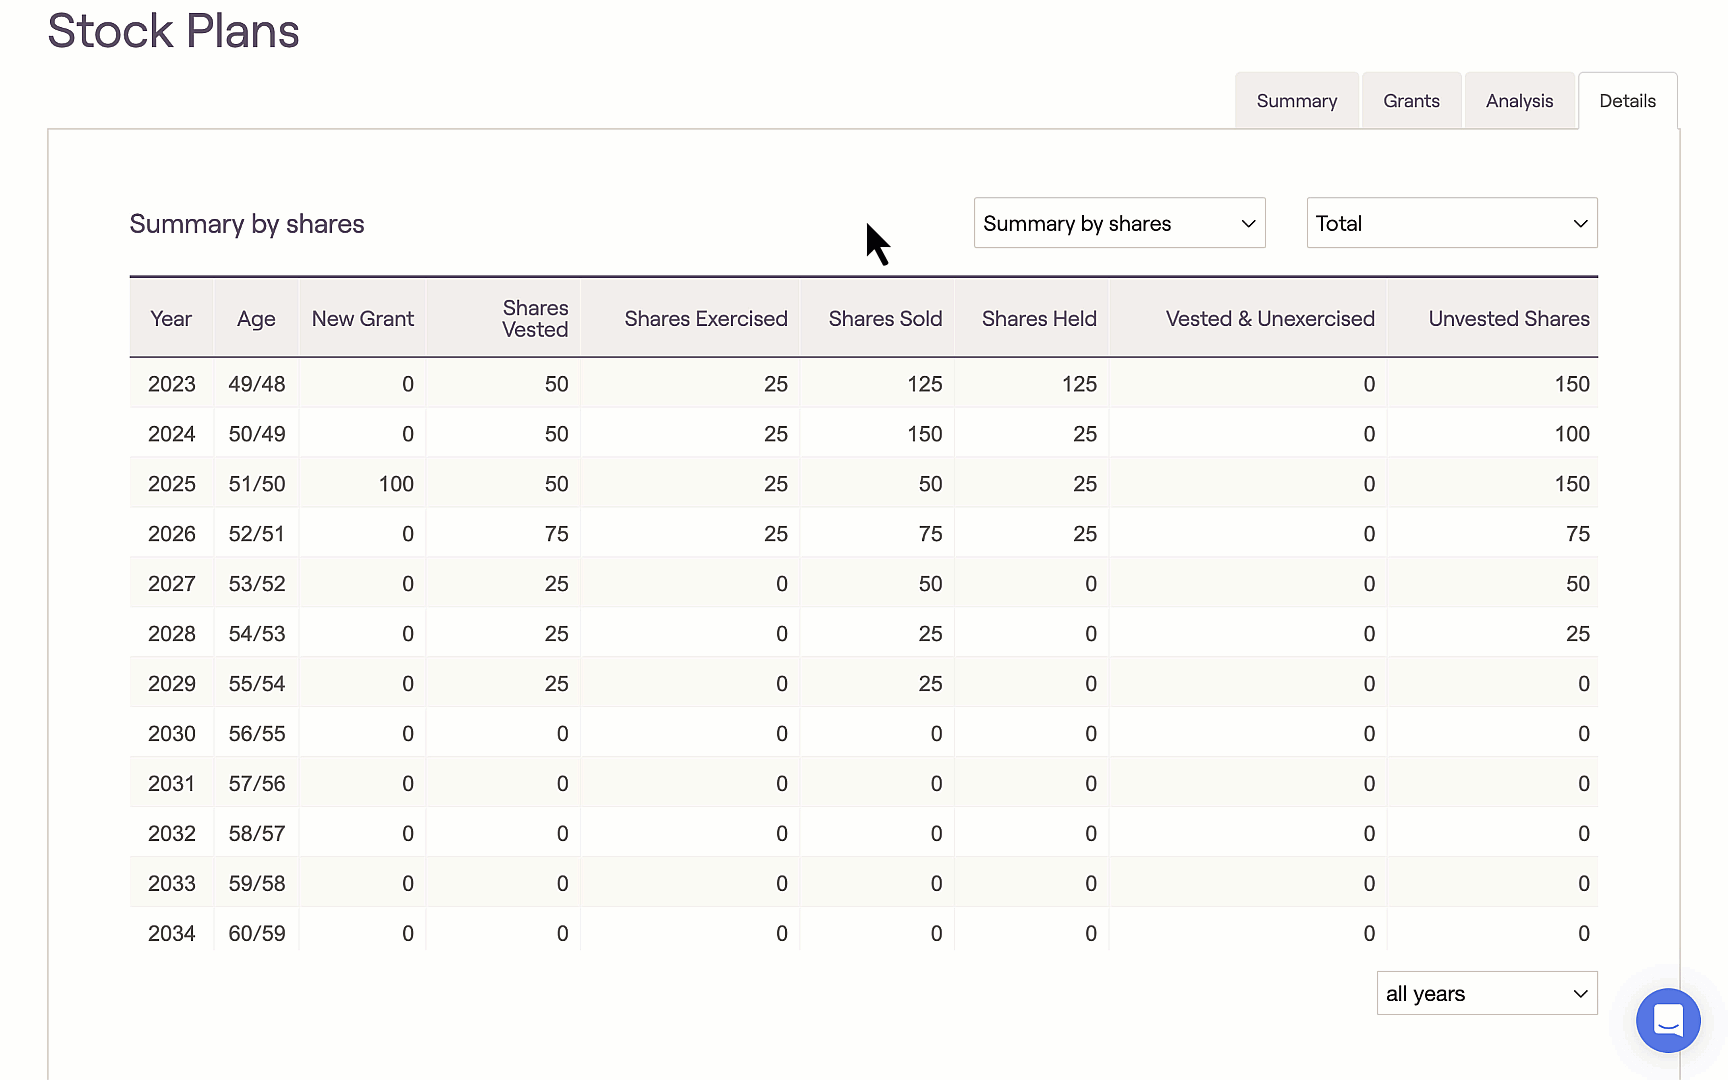The width and height of the screenshot is (1728, 1080).
Task: Click the Shares Held column header
Action: coord(1038,319)
